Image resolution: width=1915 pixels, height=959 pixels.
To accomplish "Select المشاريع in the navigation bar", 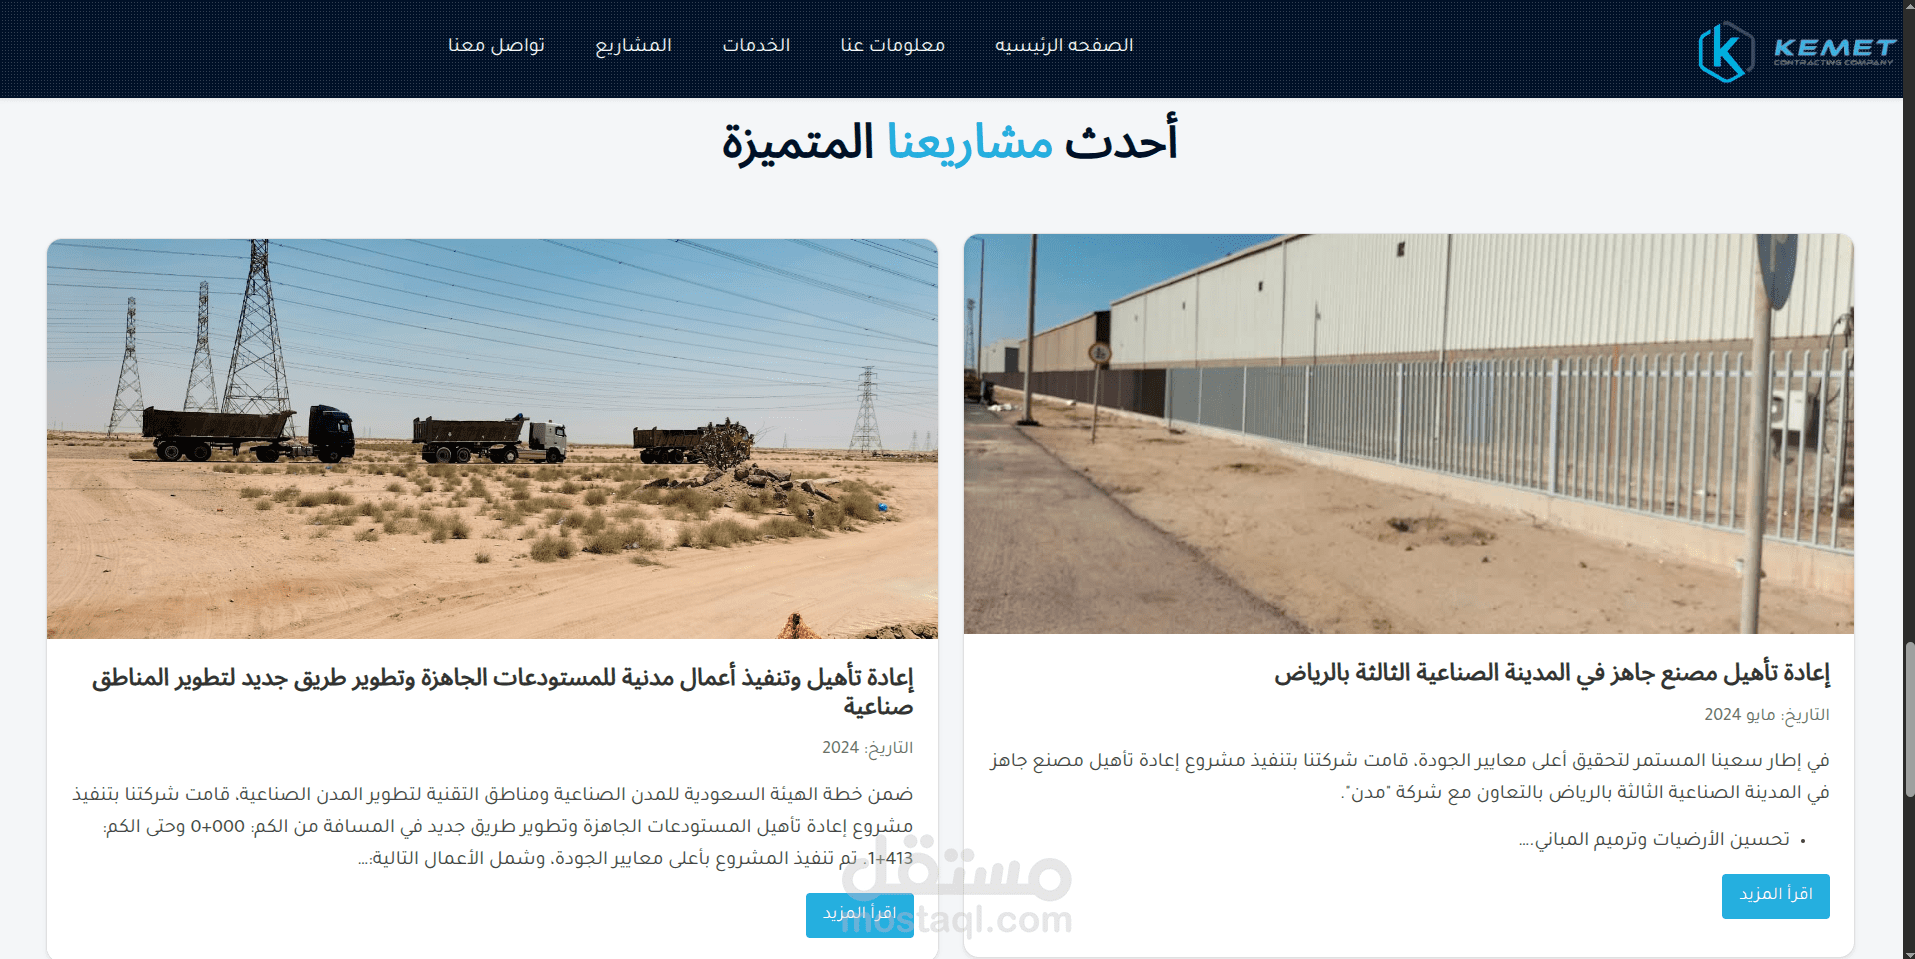I will coord(633,46).
